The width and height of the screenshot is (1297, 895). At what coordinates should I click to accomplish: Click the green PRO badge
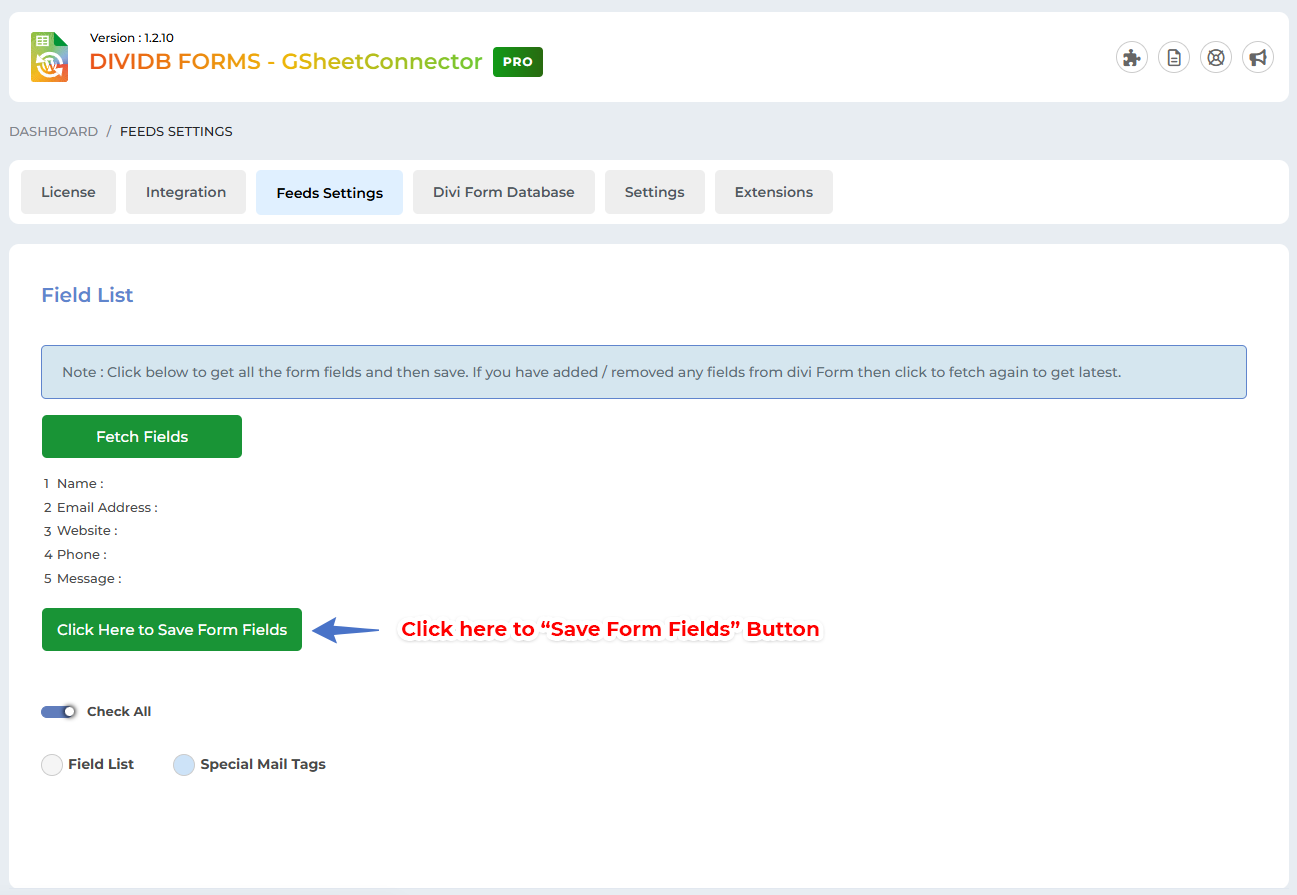[517, 62]
